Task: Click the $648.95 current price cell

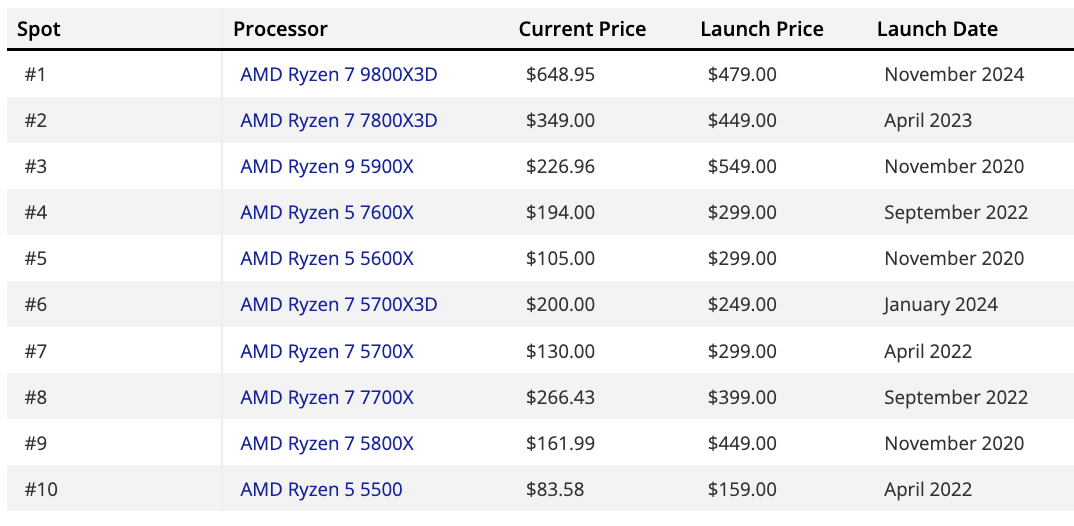Action: 560,75
